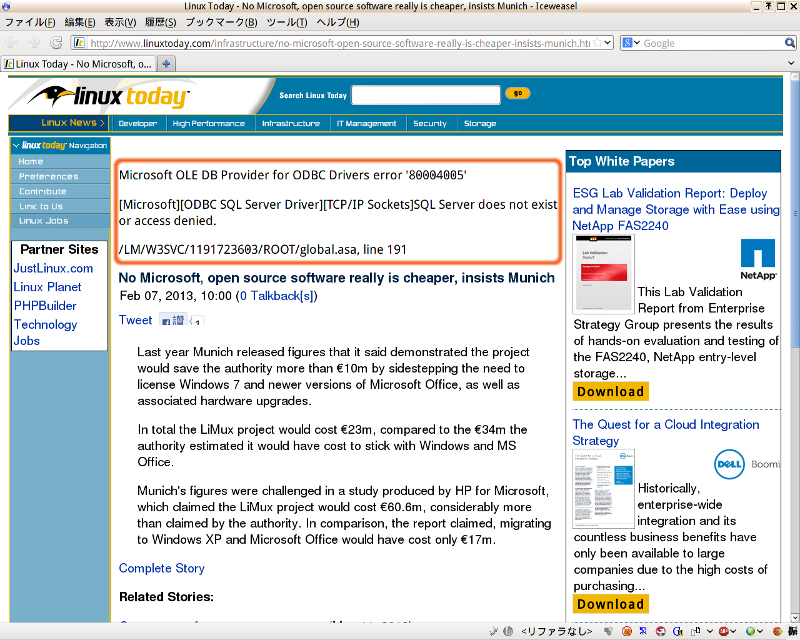Open Contribute in the navigation sidebar

[43, 191]
